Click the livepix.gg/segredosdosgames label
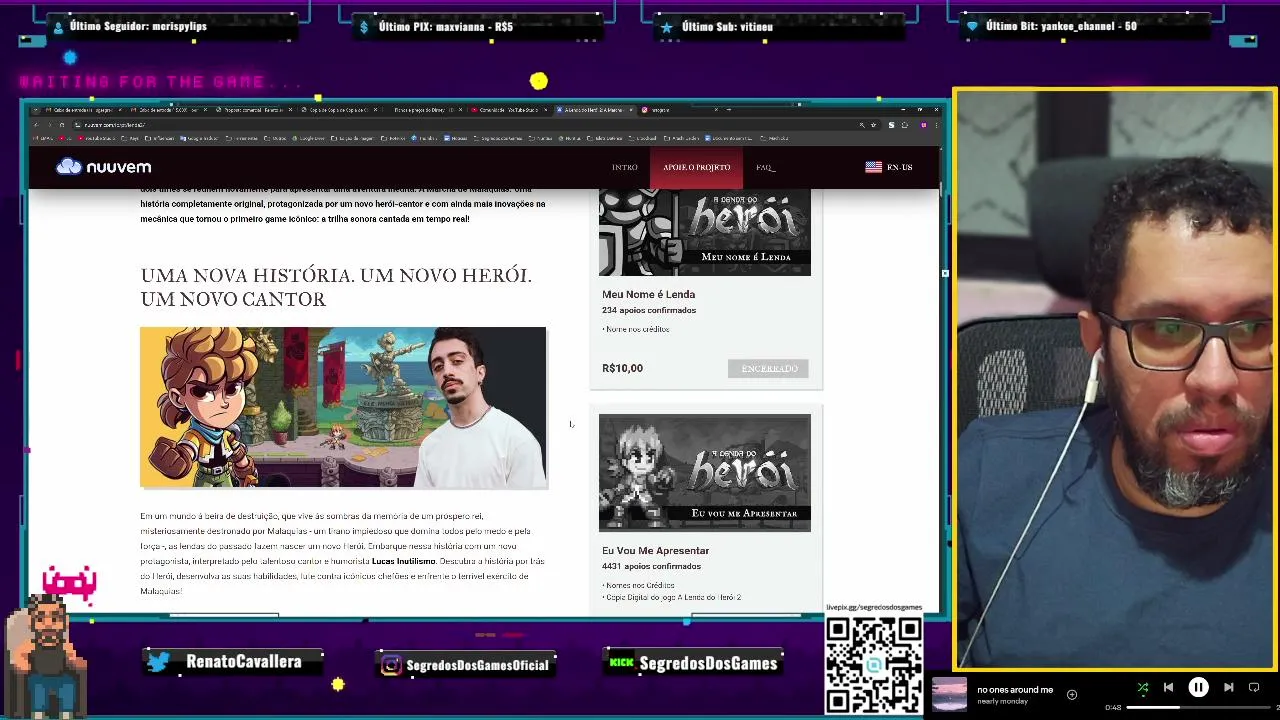Viewport: 1280px width, 720px height. point(874,608)
